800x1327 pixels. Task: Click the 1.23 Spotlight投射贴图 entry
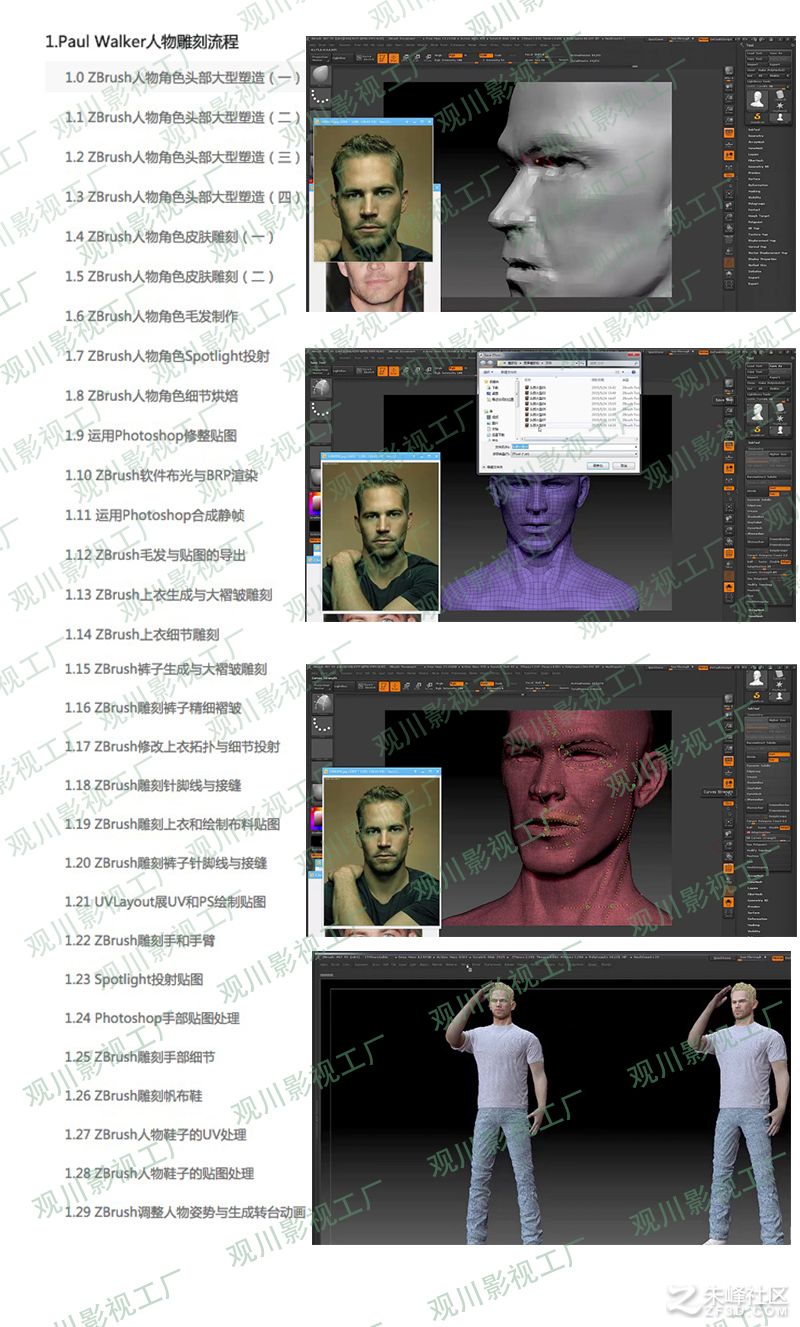click(134, 980)
